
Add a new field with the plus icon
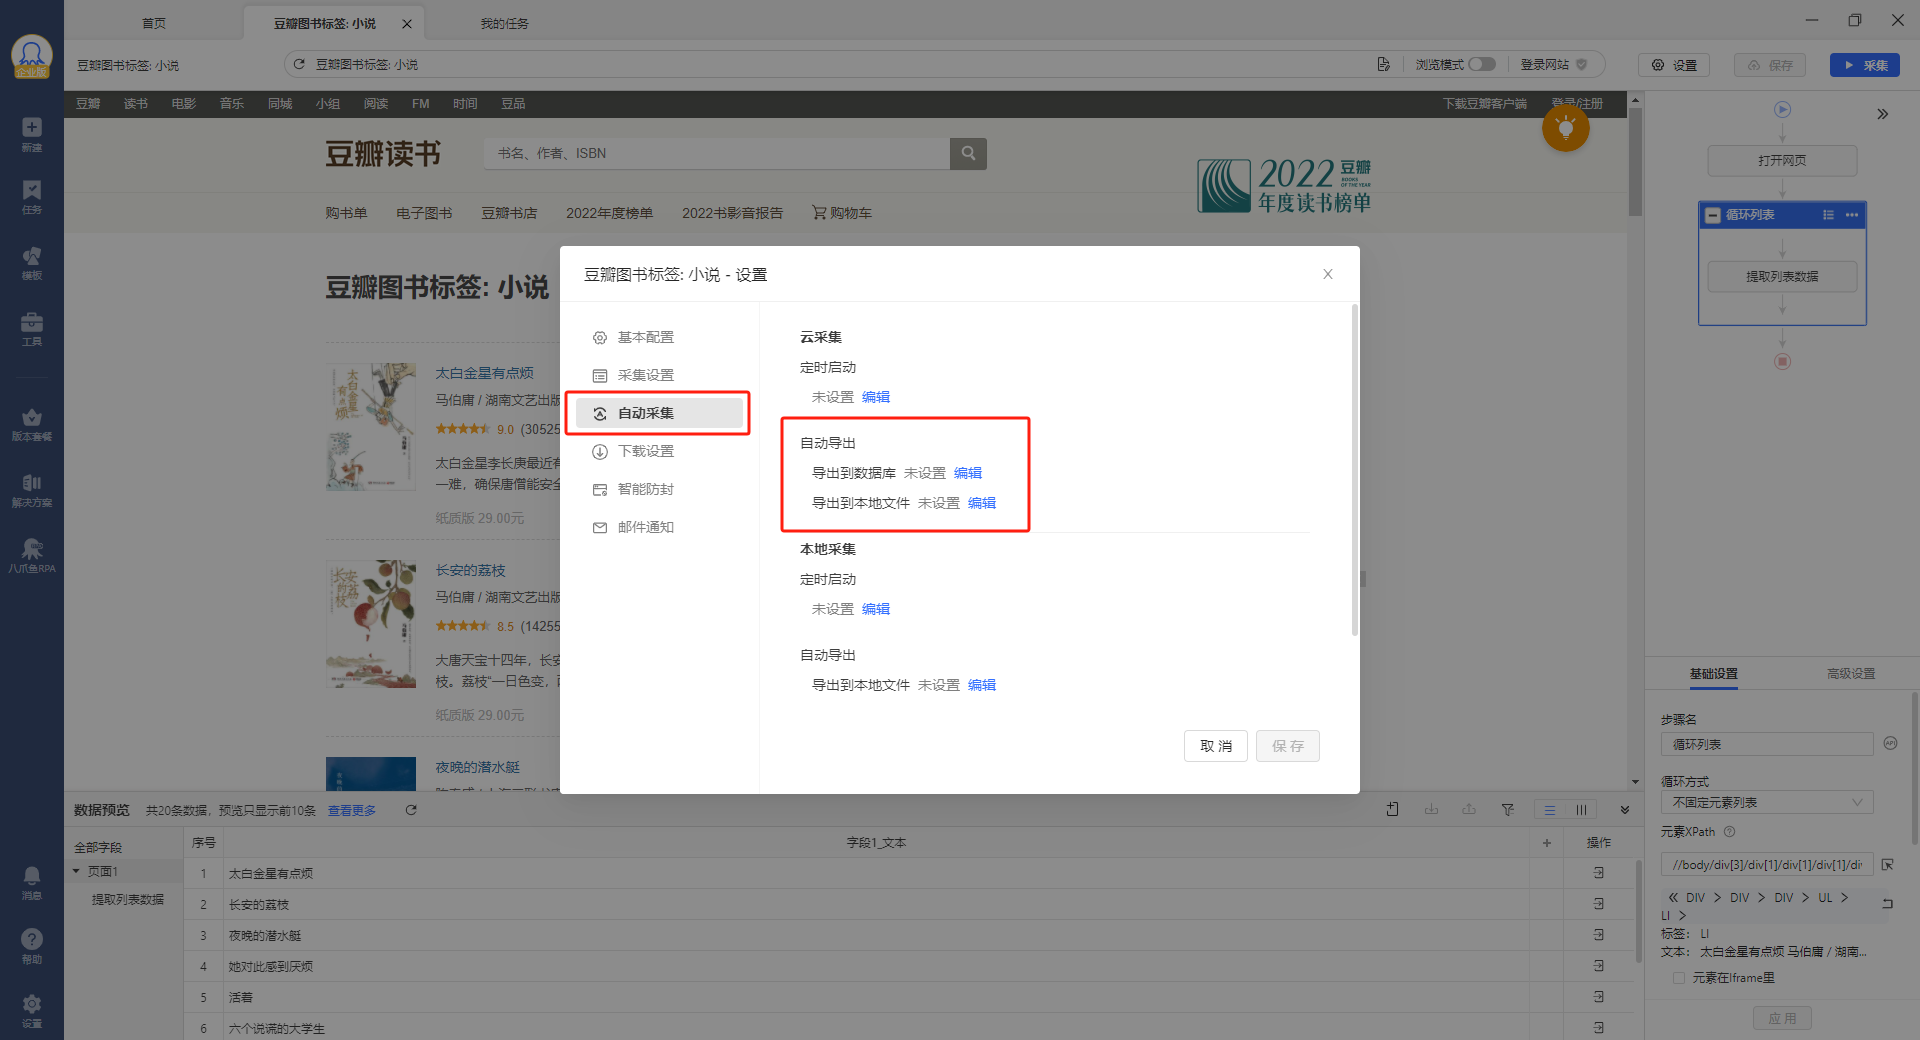(x=1547, y=843)
